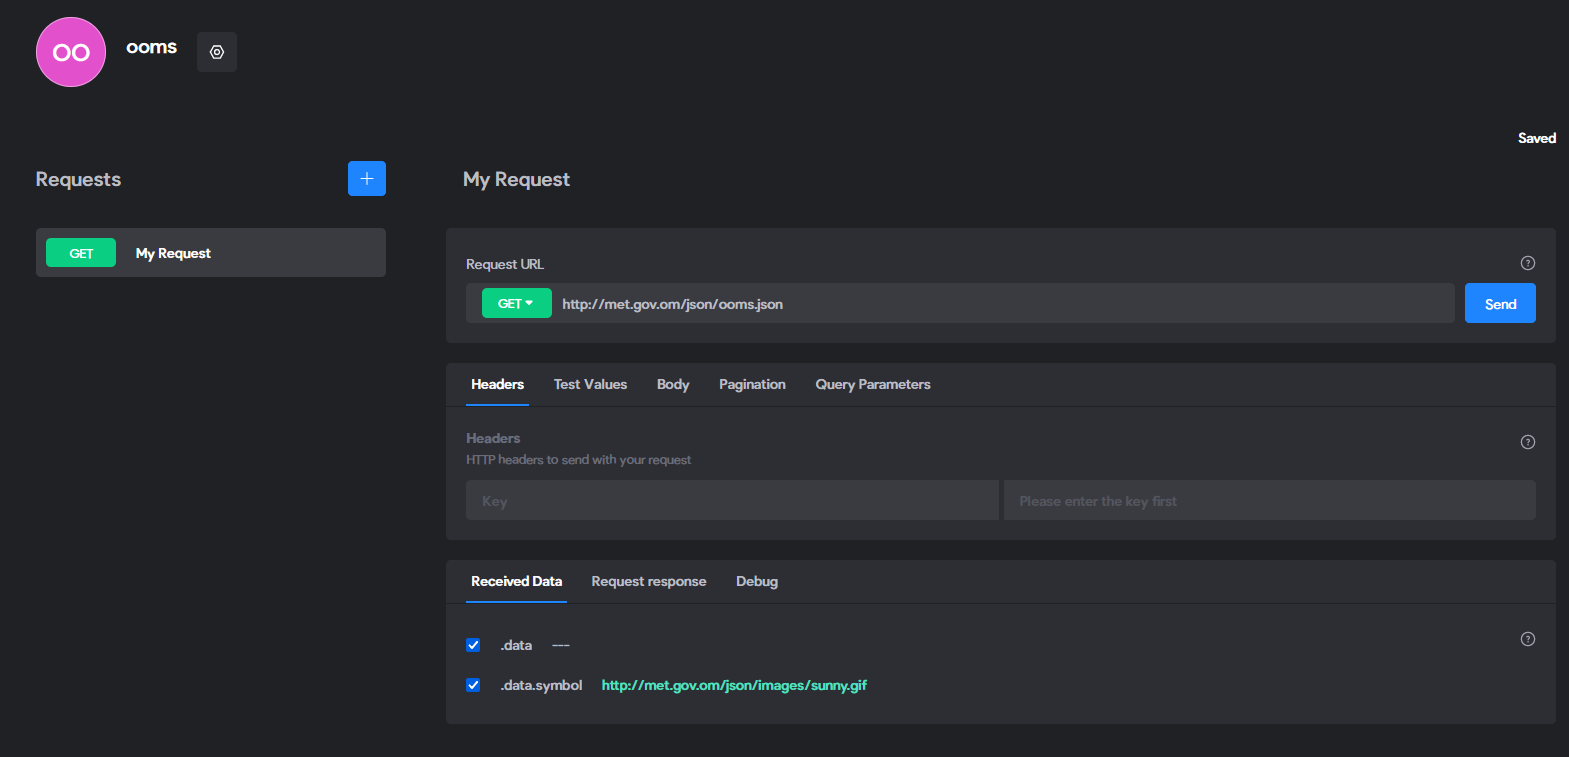Open the Pagination tab
This screenshot has width=1569, height=757.
752,385
